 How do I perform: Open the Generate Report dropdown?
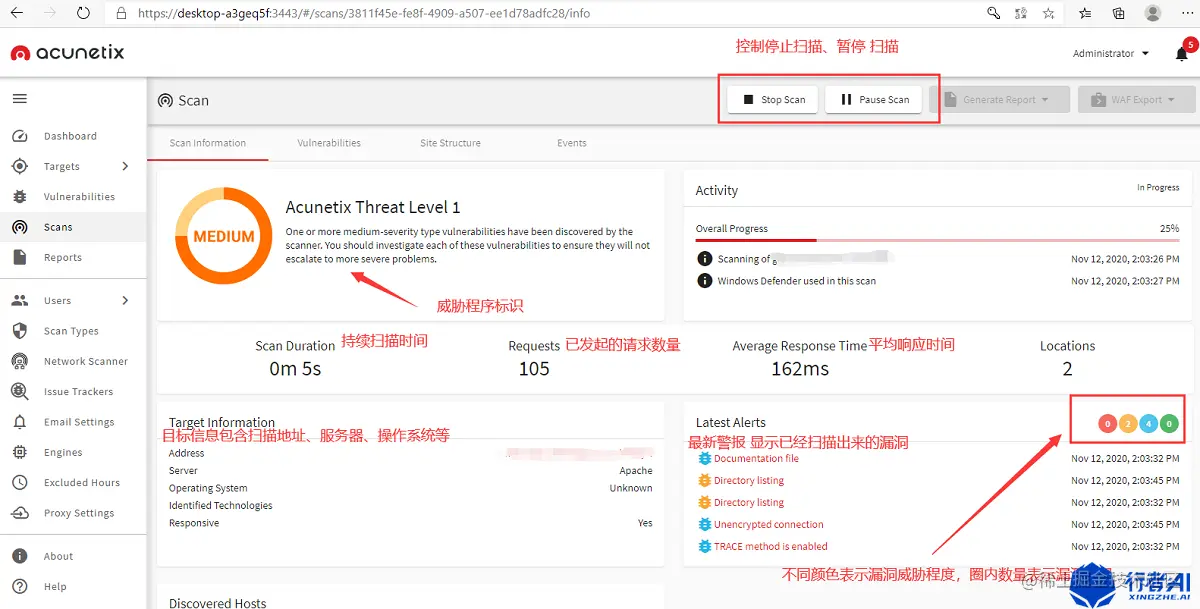[999, 100]
